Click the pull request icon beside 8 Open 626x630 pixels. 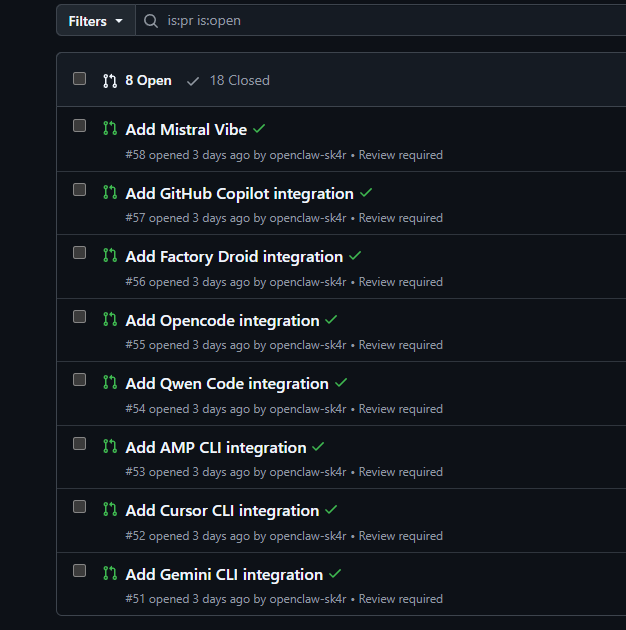click(x=110, y=81)
